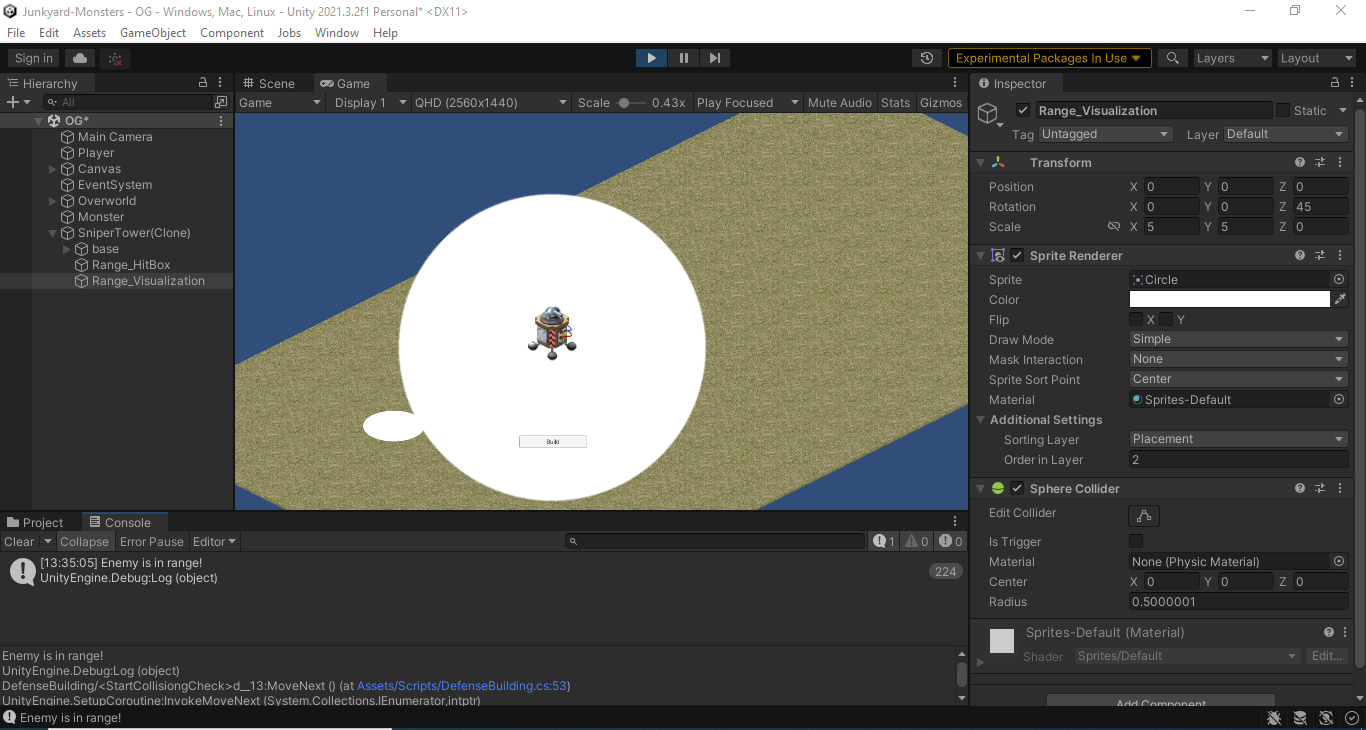Click the Edit Collider icon button

tap(1143, 516)
